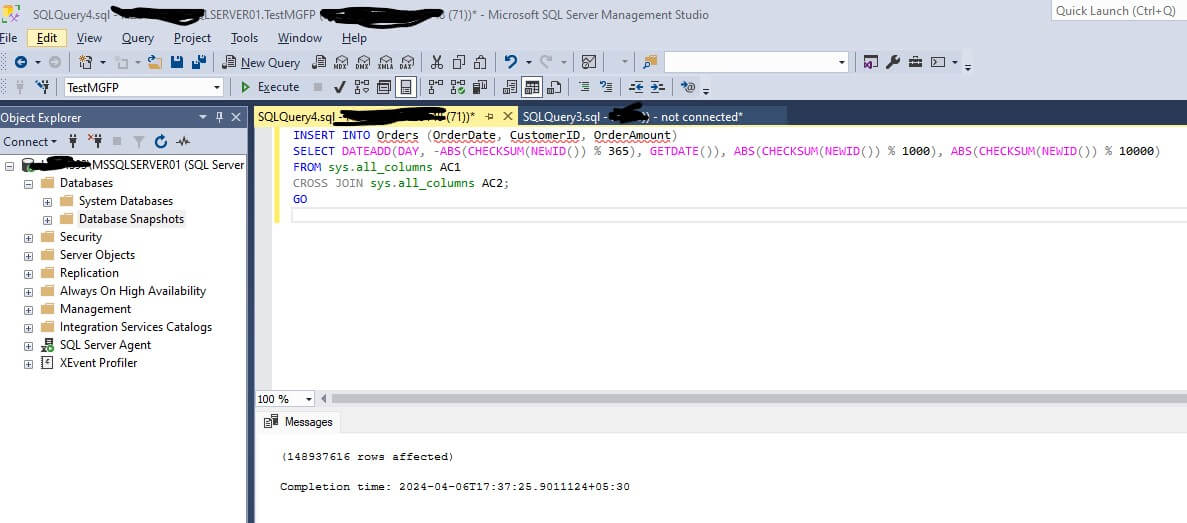Screen dimensions: 1187x523
Task: Decrease indent of selected lines
Action: pyautogui.click(x=636, y=87)
